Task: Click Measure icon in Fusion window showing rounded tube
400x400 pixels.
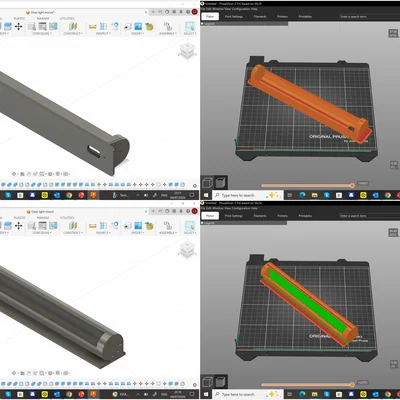Action: tap(93, 226)
